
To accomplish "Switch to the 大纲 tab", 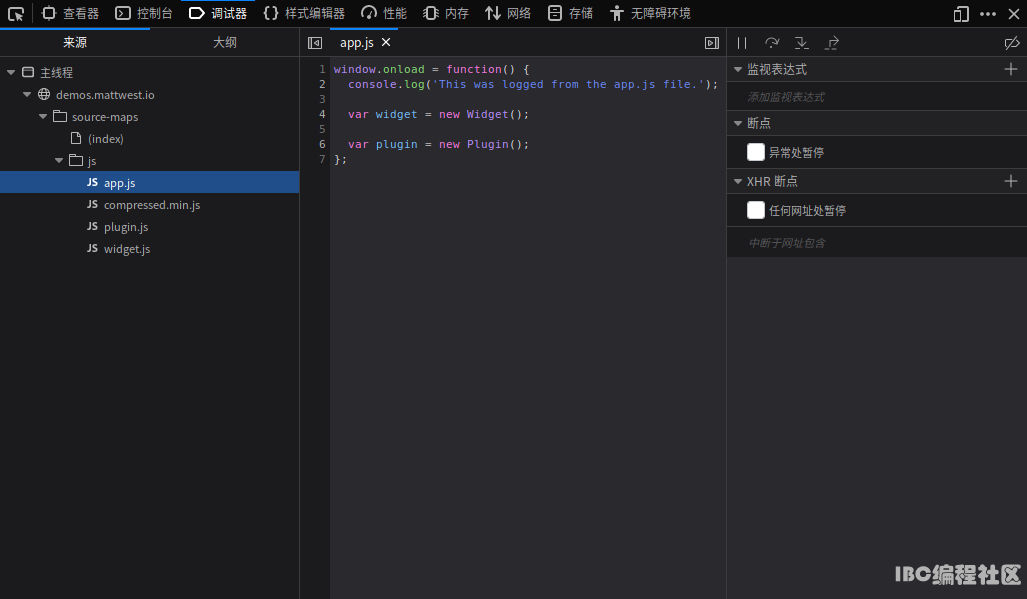I will click(225, 43).
